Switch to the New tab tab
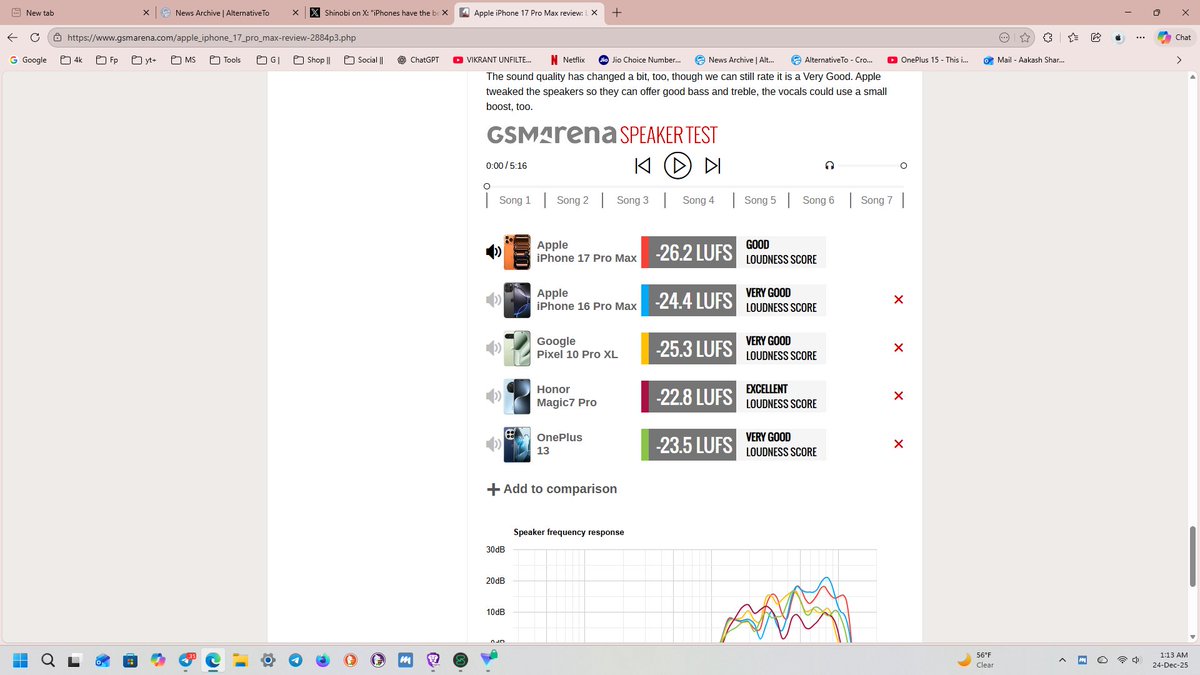 pos(80,13)
